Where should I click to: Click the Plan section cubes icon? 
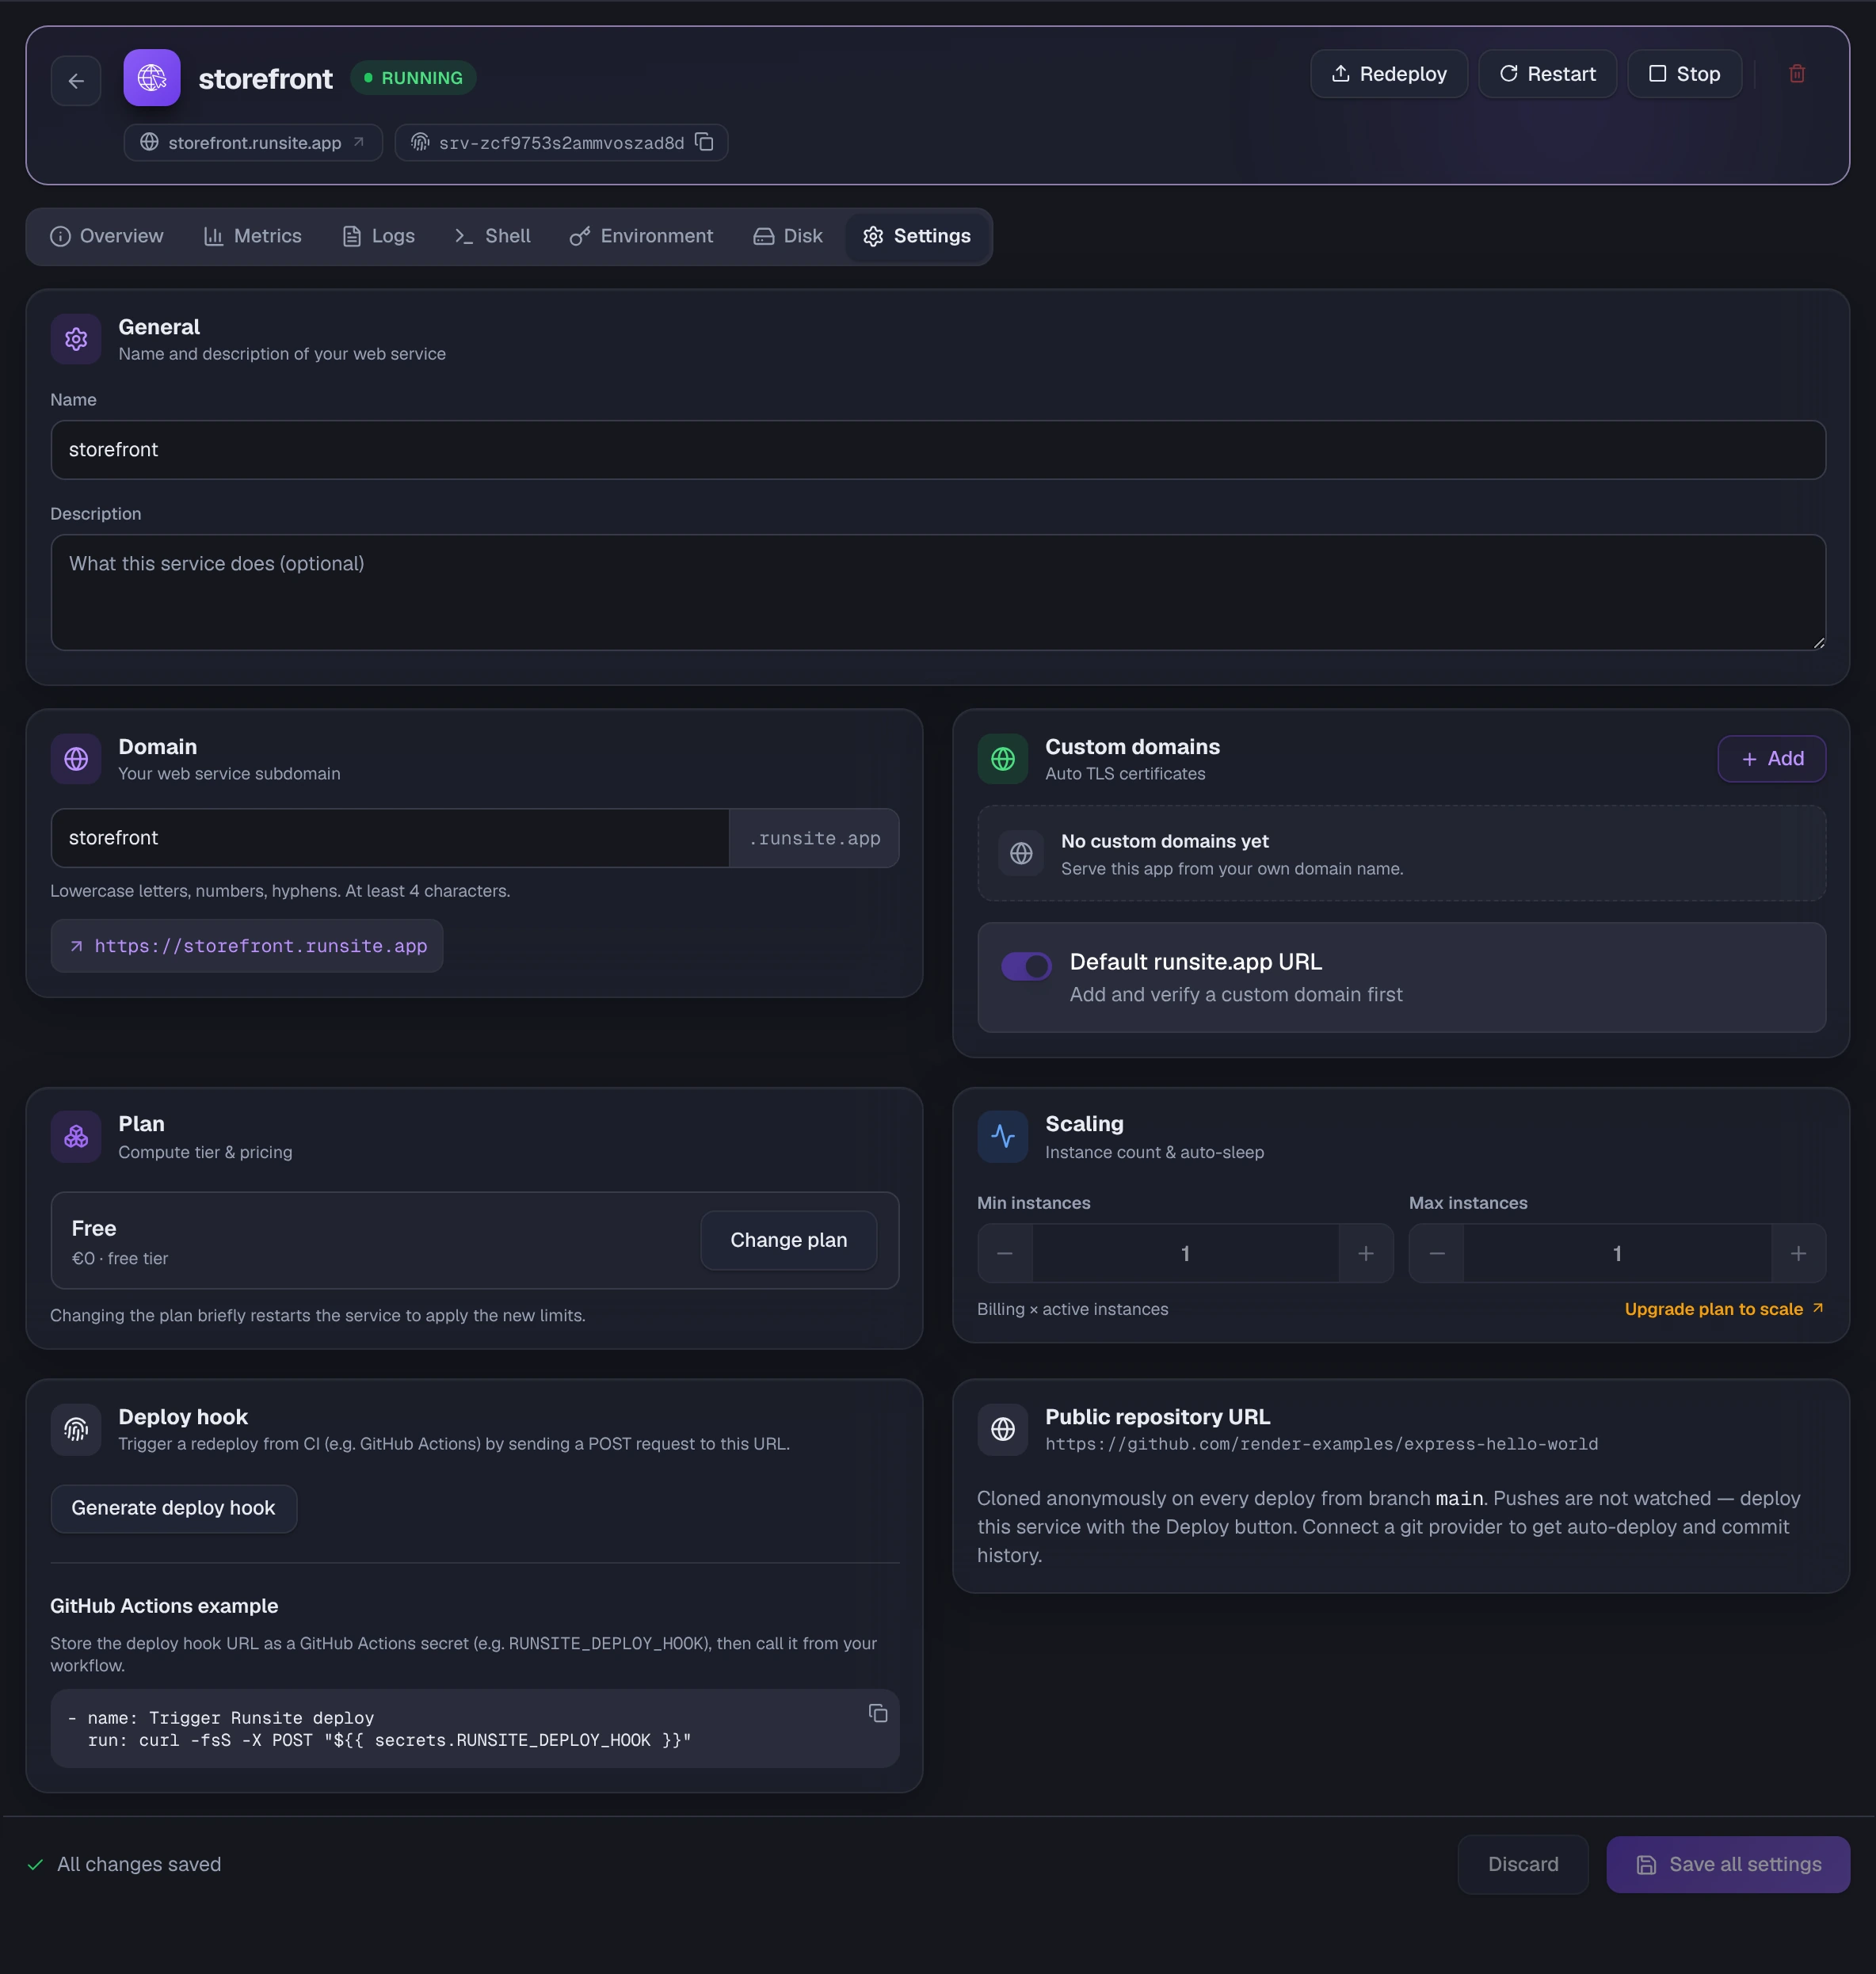76,1137
